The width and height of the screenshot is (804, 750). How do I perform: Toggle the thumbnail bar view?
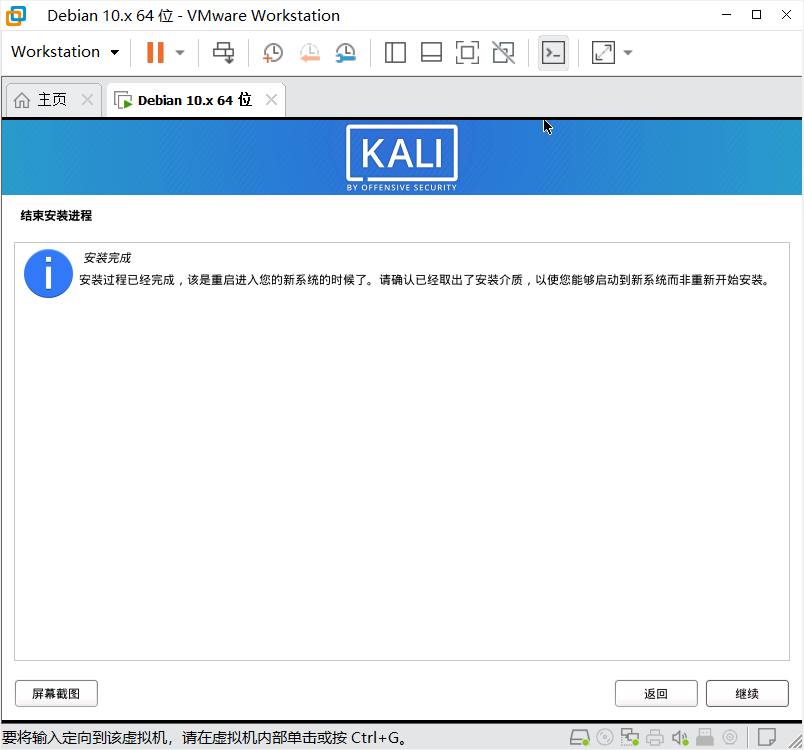point(431,52)
